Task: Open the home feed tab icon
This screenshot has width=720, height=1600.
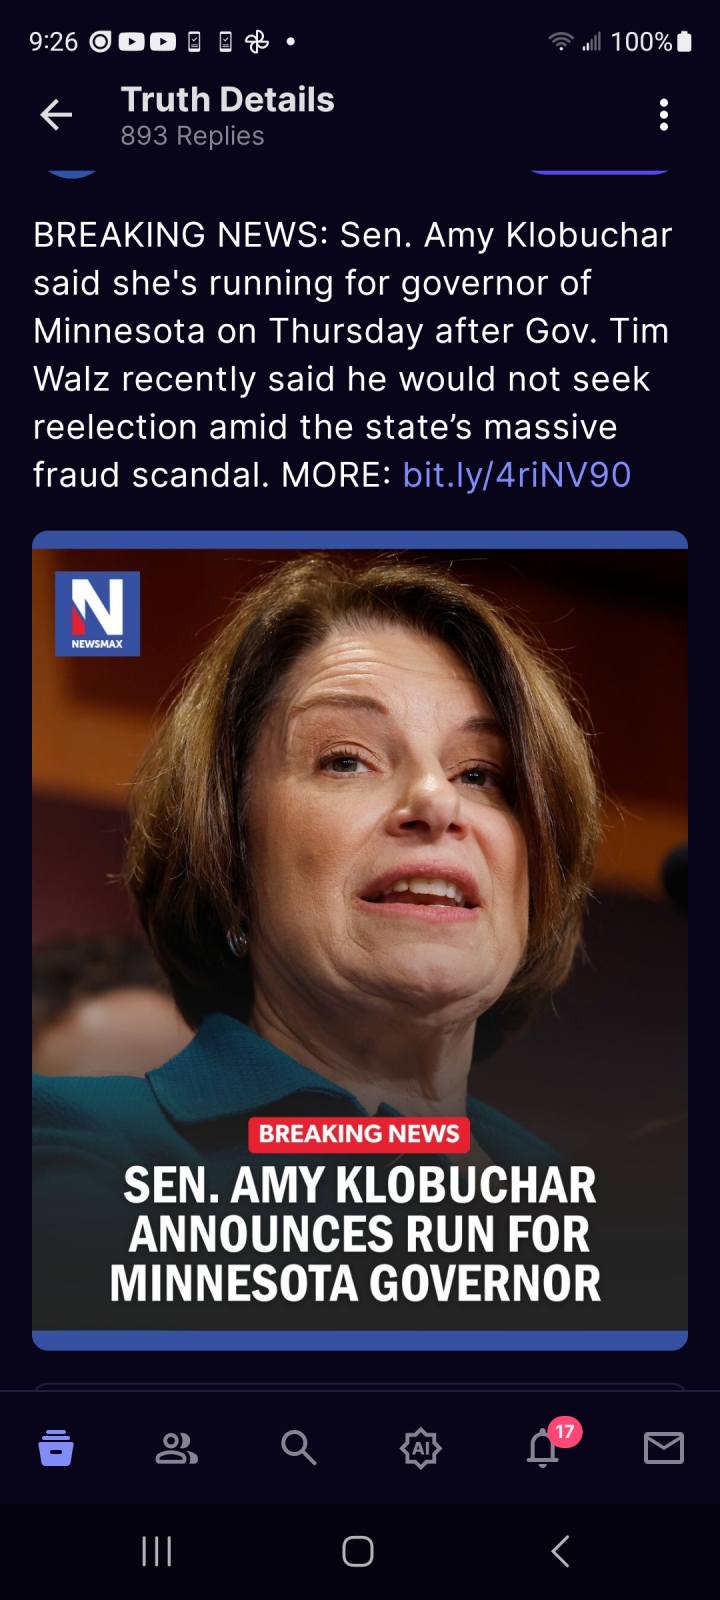Action: point(56,1447)
